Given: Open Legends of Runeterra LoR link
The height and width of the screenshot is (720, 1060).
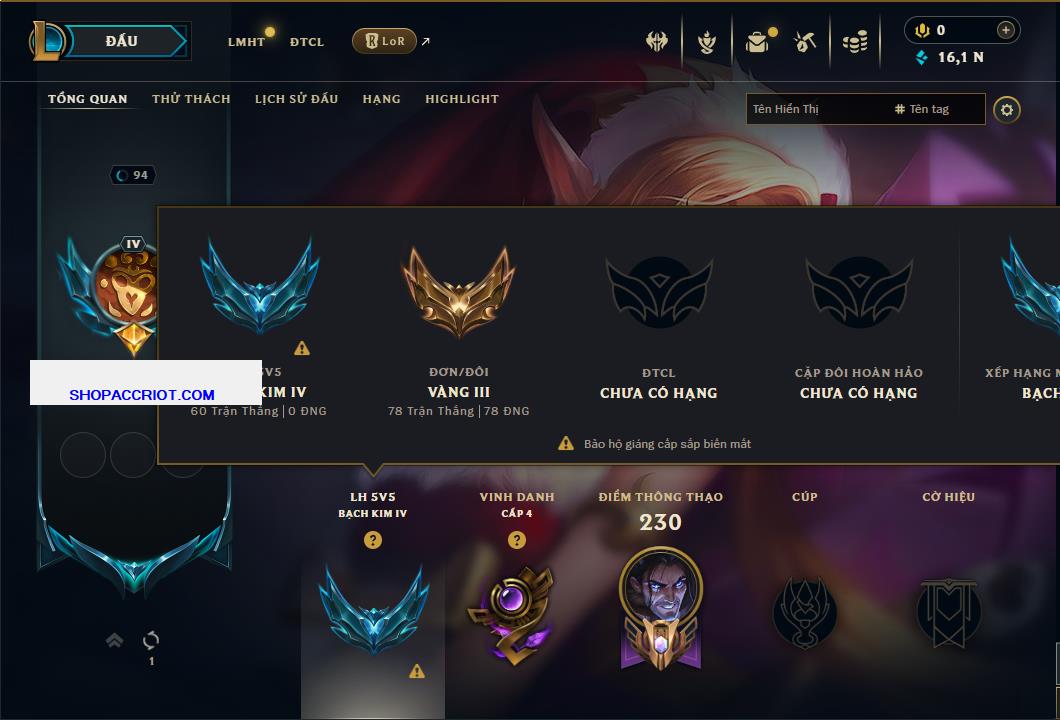Looking at the screenshot, I should pos(385,41).
